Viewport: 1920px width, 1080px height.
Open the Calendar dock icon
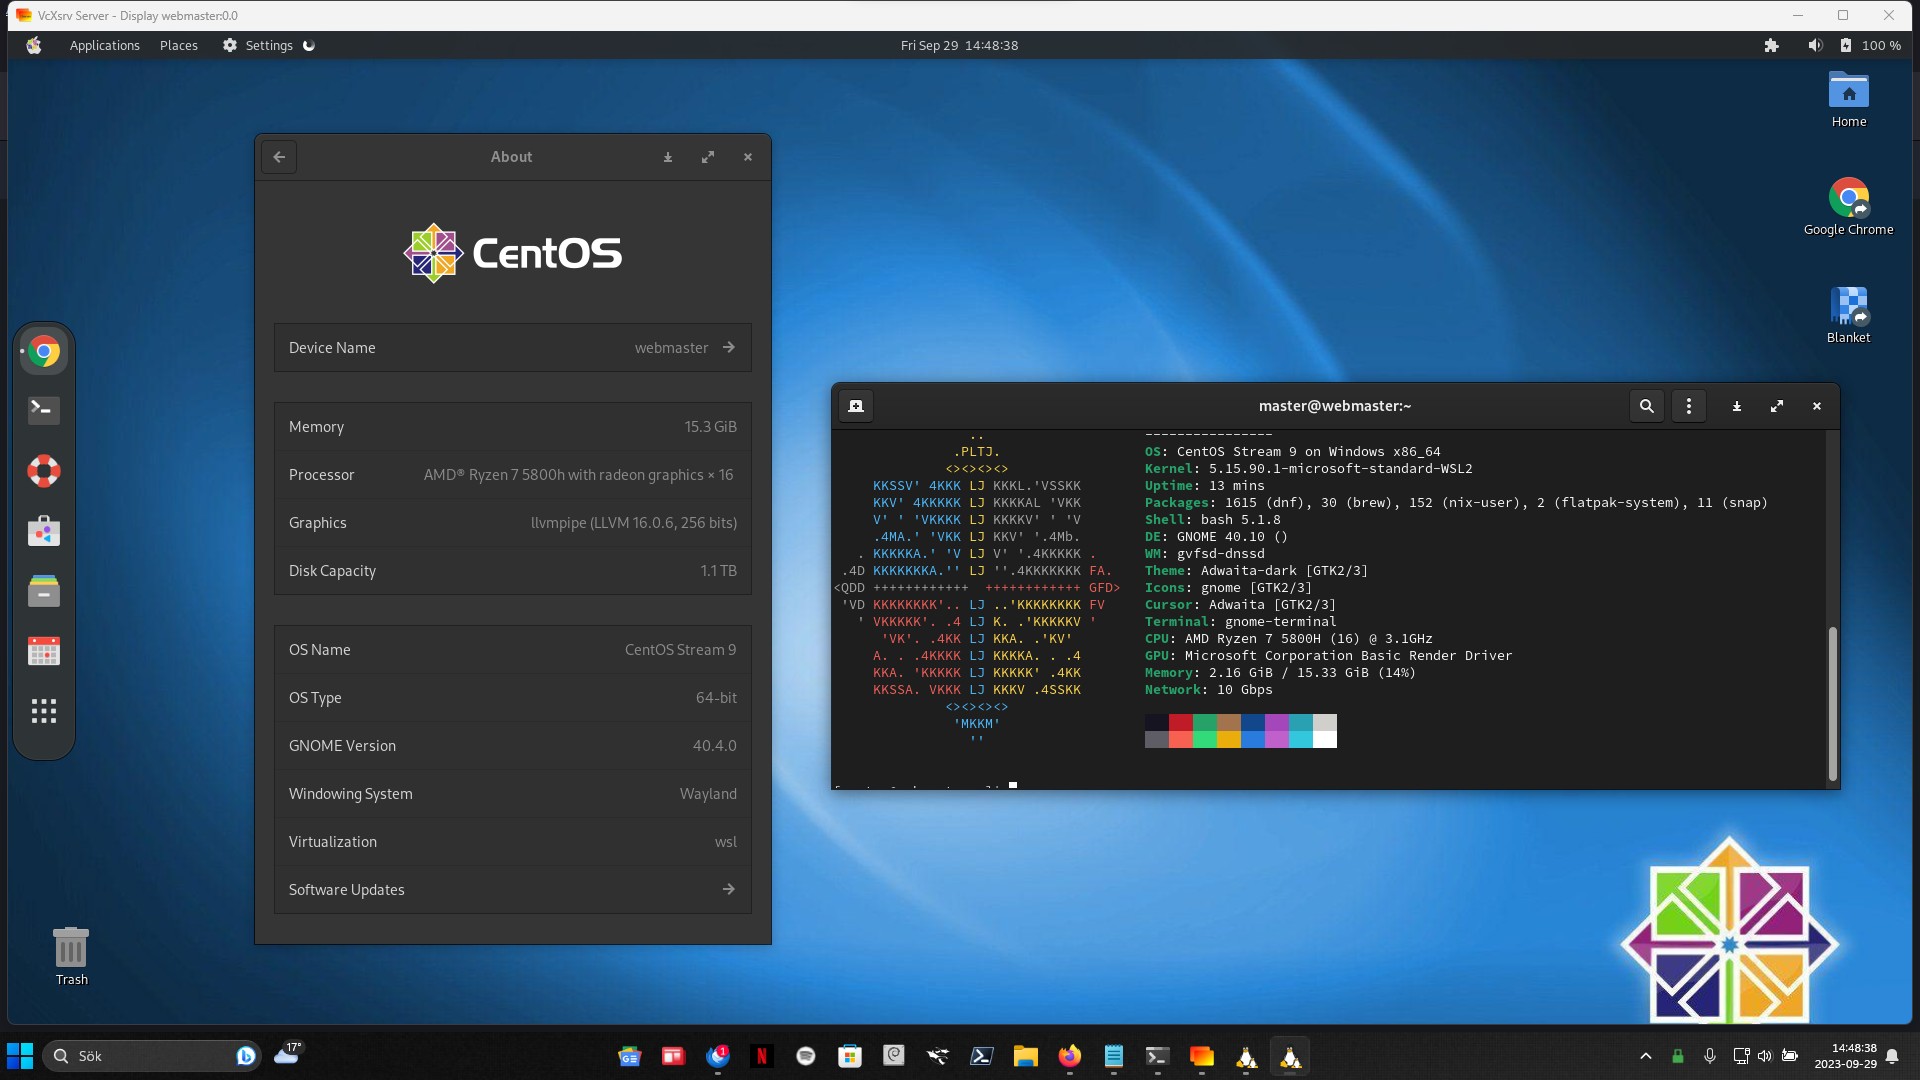(44, 651)
